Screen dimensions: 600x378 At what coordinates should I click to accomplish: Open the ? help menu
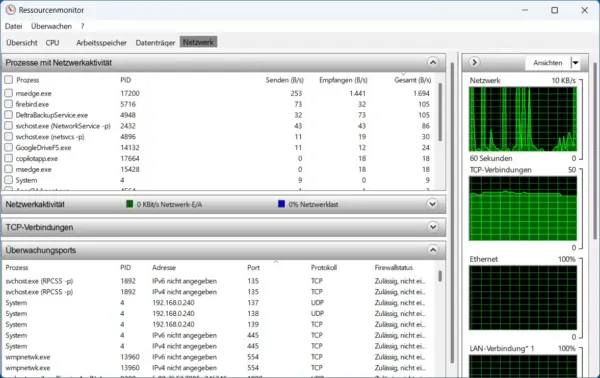[82, 26]
